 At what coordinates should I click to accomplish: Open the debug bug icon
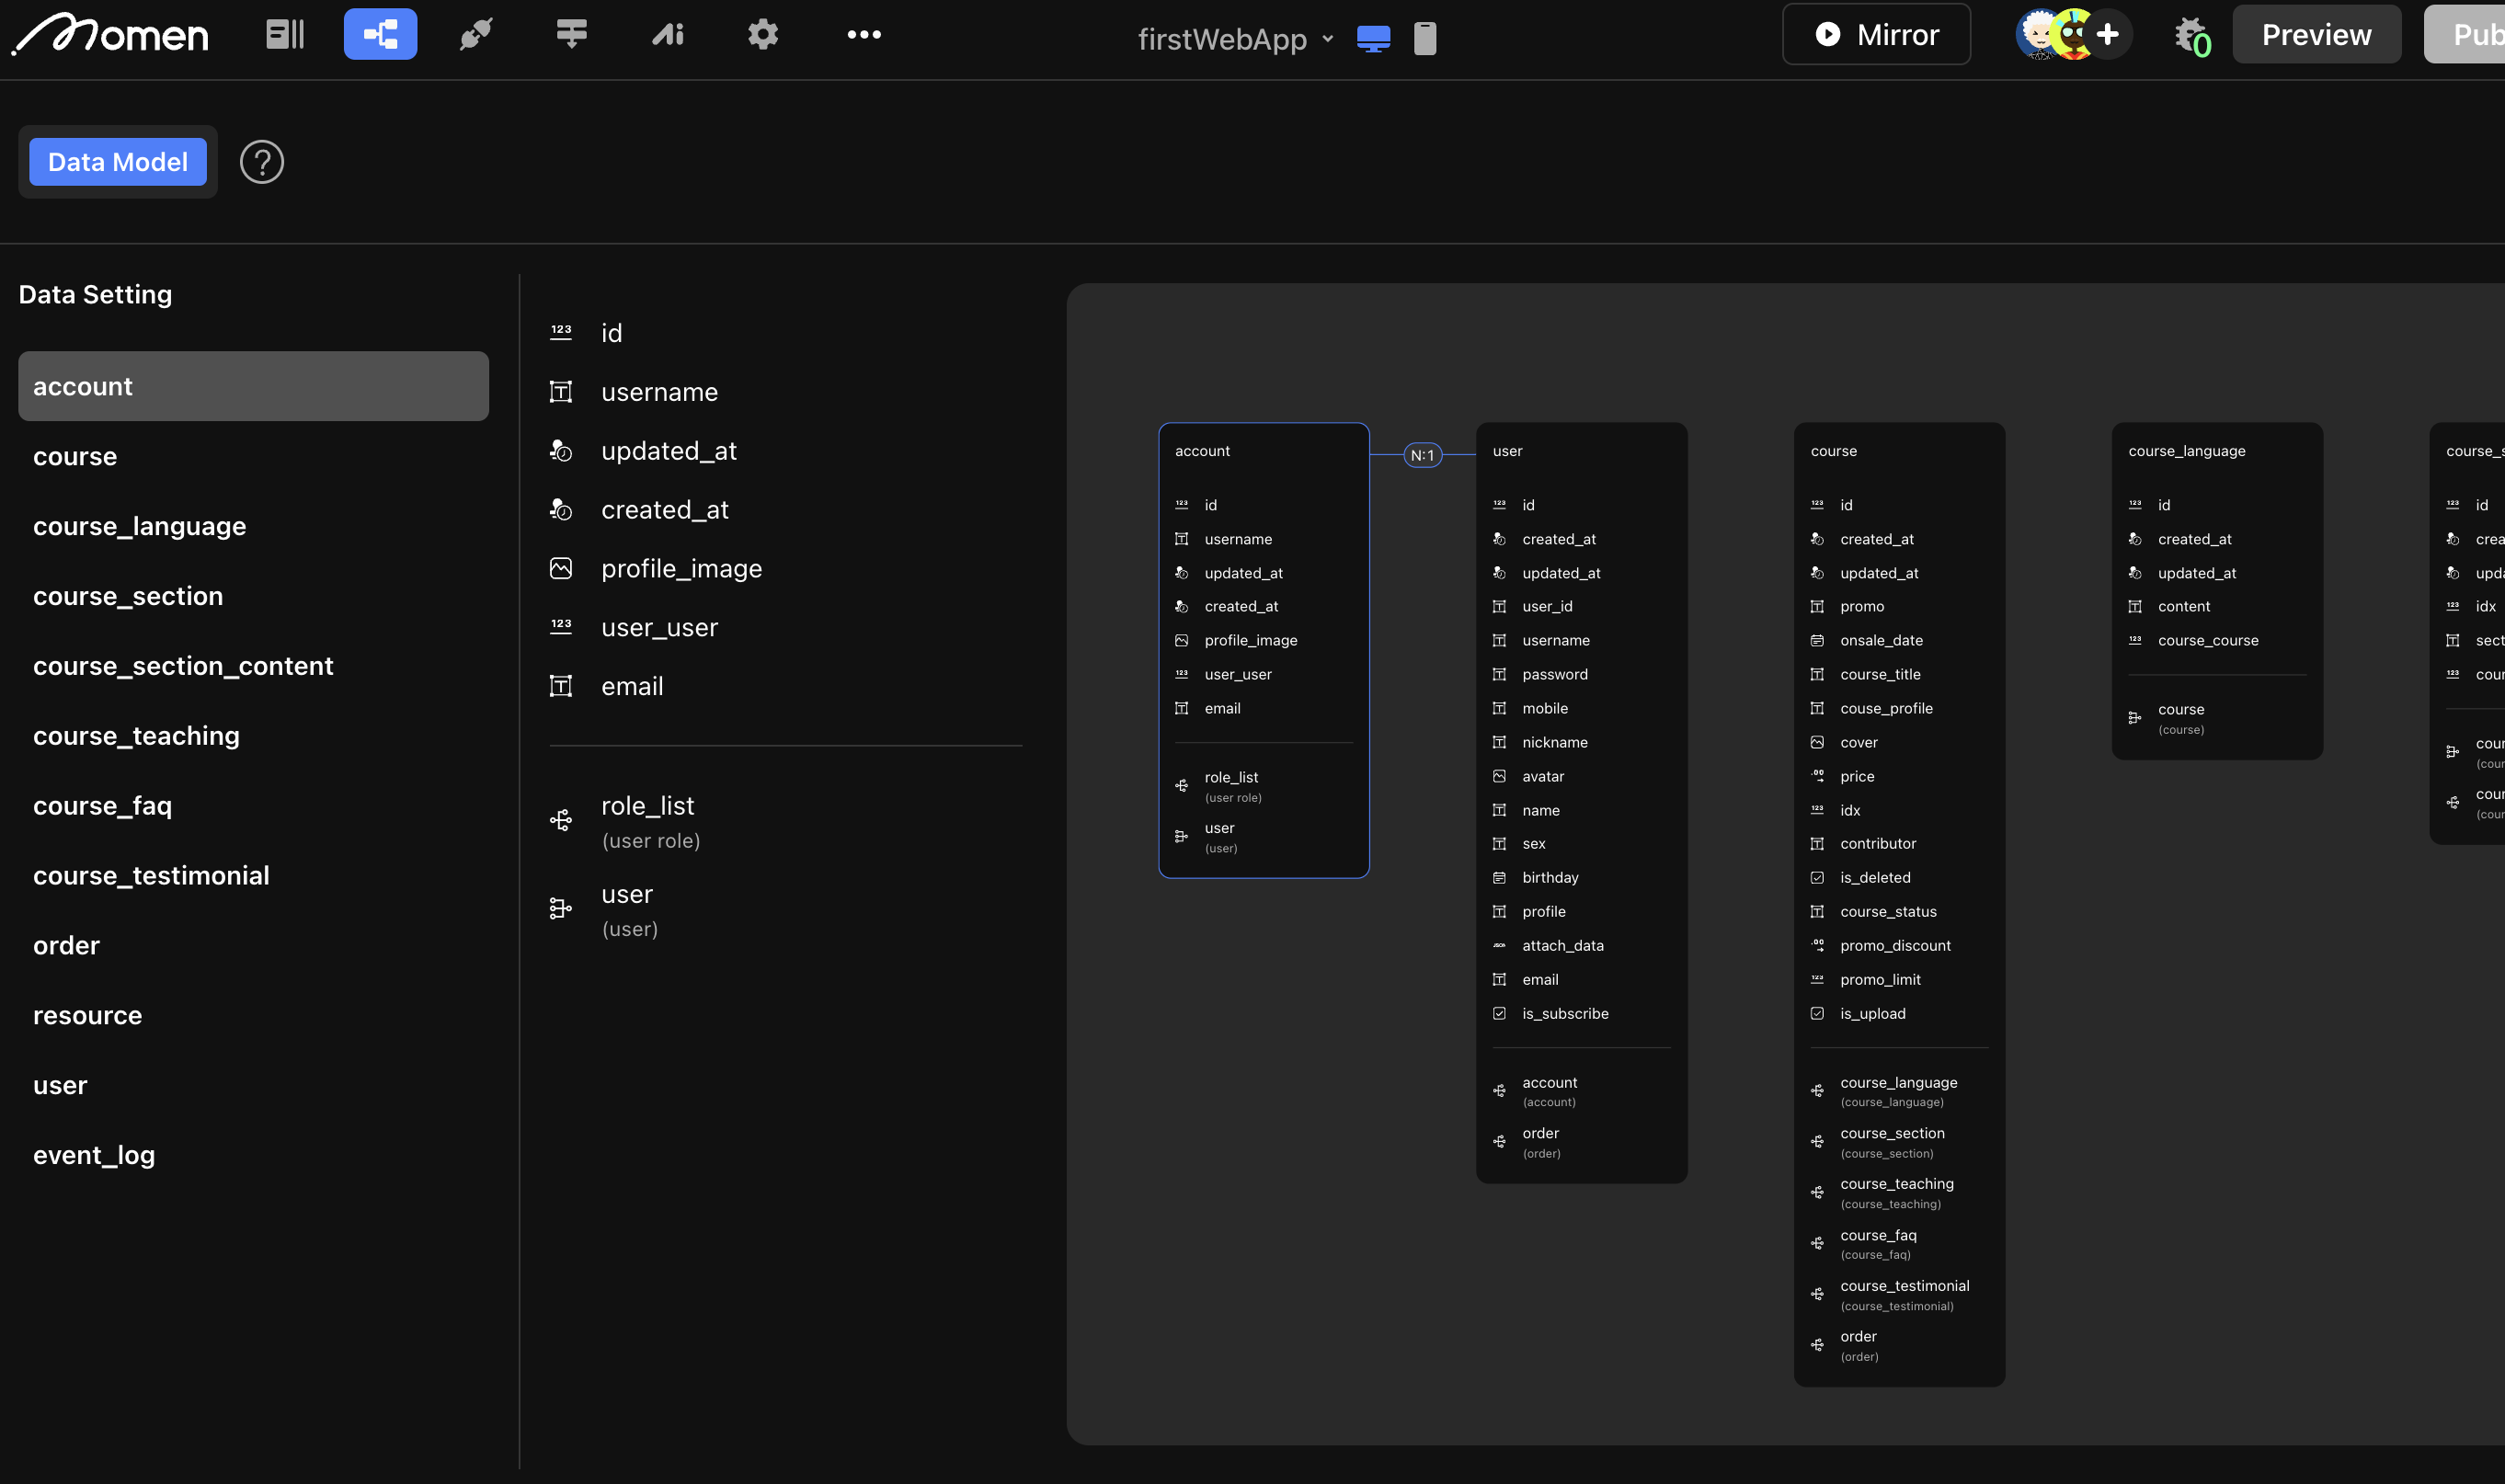(2192, 36)
